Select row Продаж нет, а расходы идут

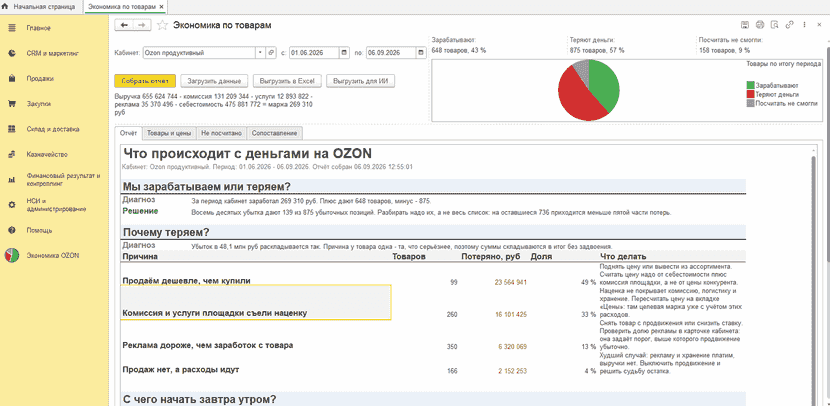coord(181,369)
